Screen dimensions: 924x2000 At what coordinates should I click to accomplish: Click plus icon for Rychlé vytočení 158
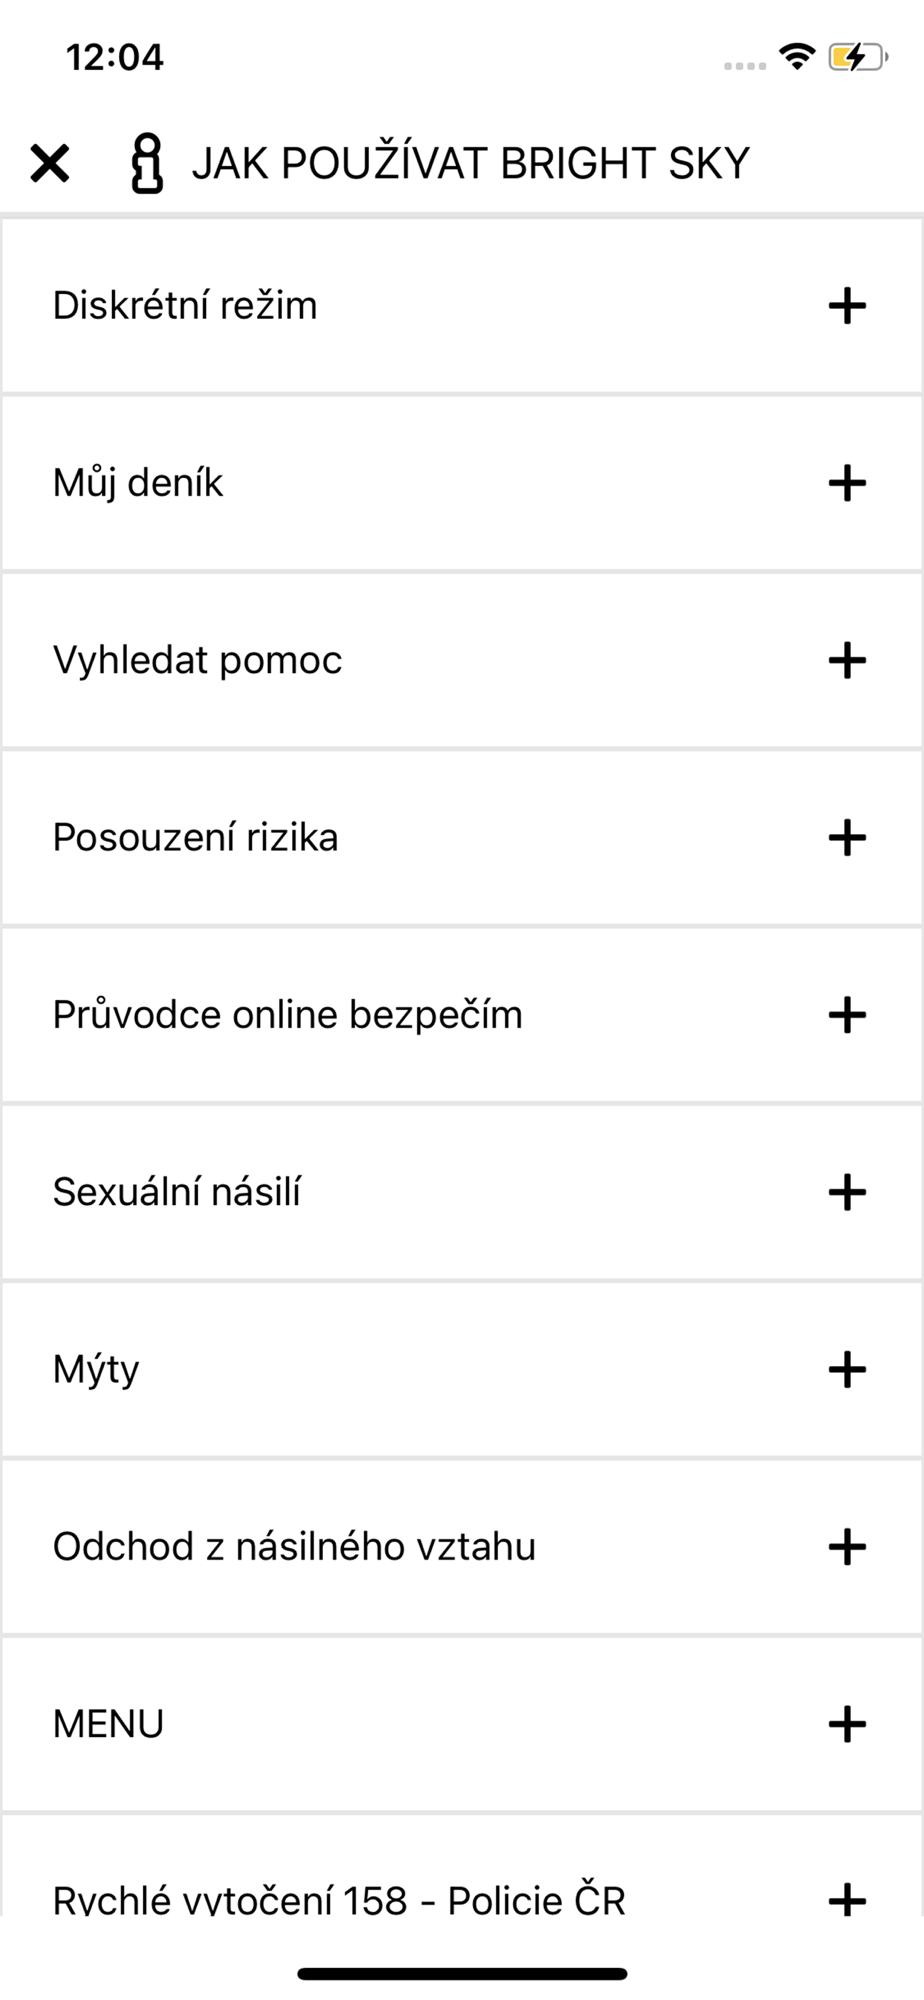click(846, 1899)
